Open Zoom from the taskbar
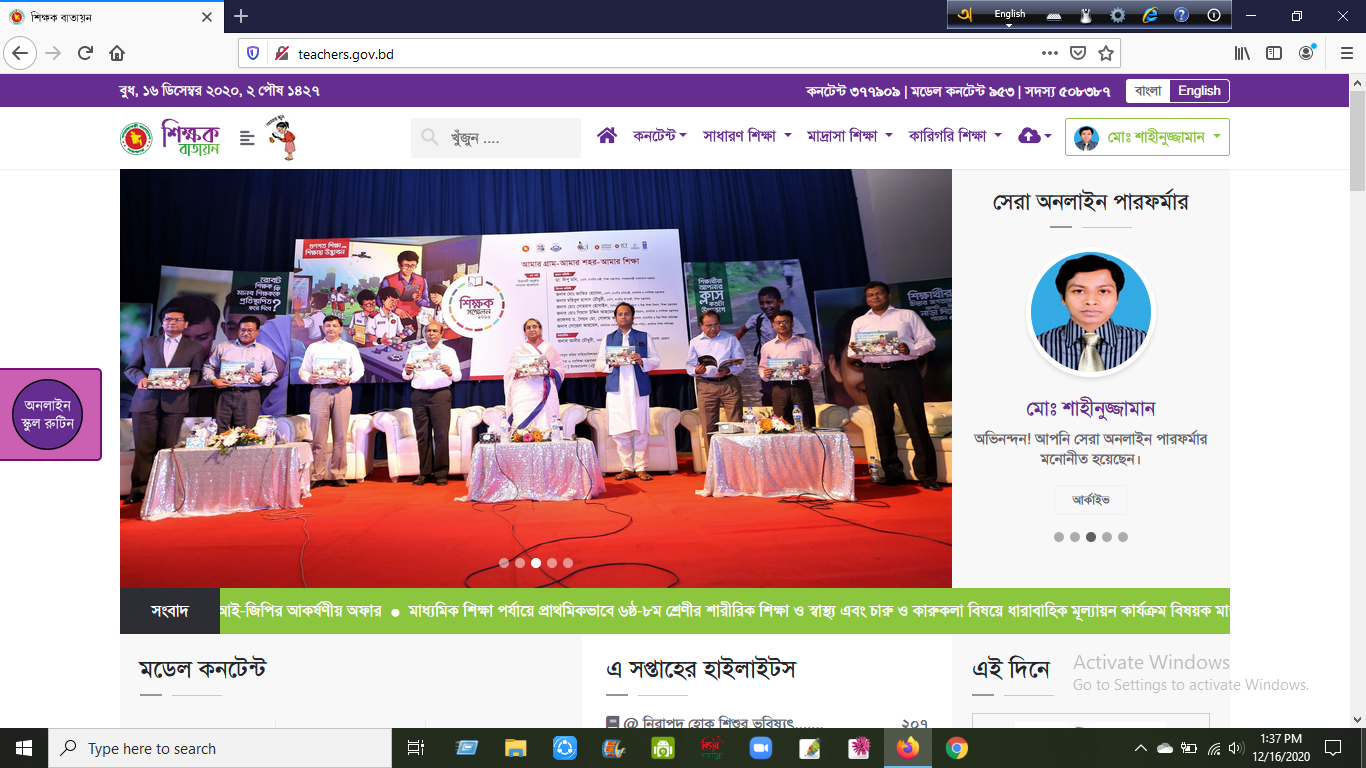Viewport: 1366px width, 768px height. click(761, 748)
